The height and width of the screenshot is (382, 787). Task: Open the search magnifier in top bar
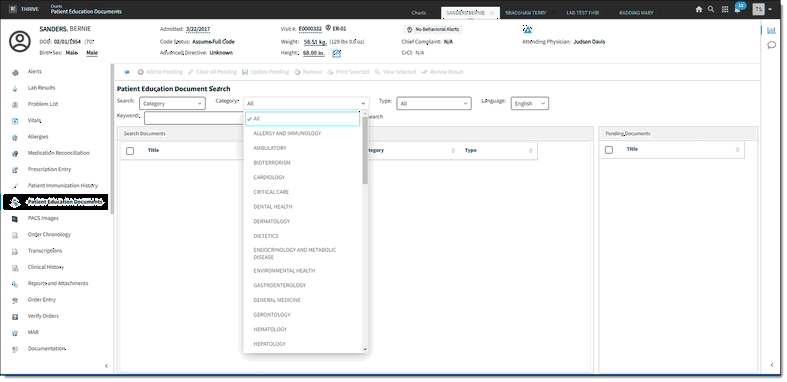(711, 9)
